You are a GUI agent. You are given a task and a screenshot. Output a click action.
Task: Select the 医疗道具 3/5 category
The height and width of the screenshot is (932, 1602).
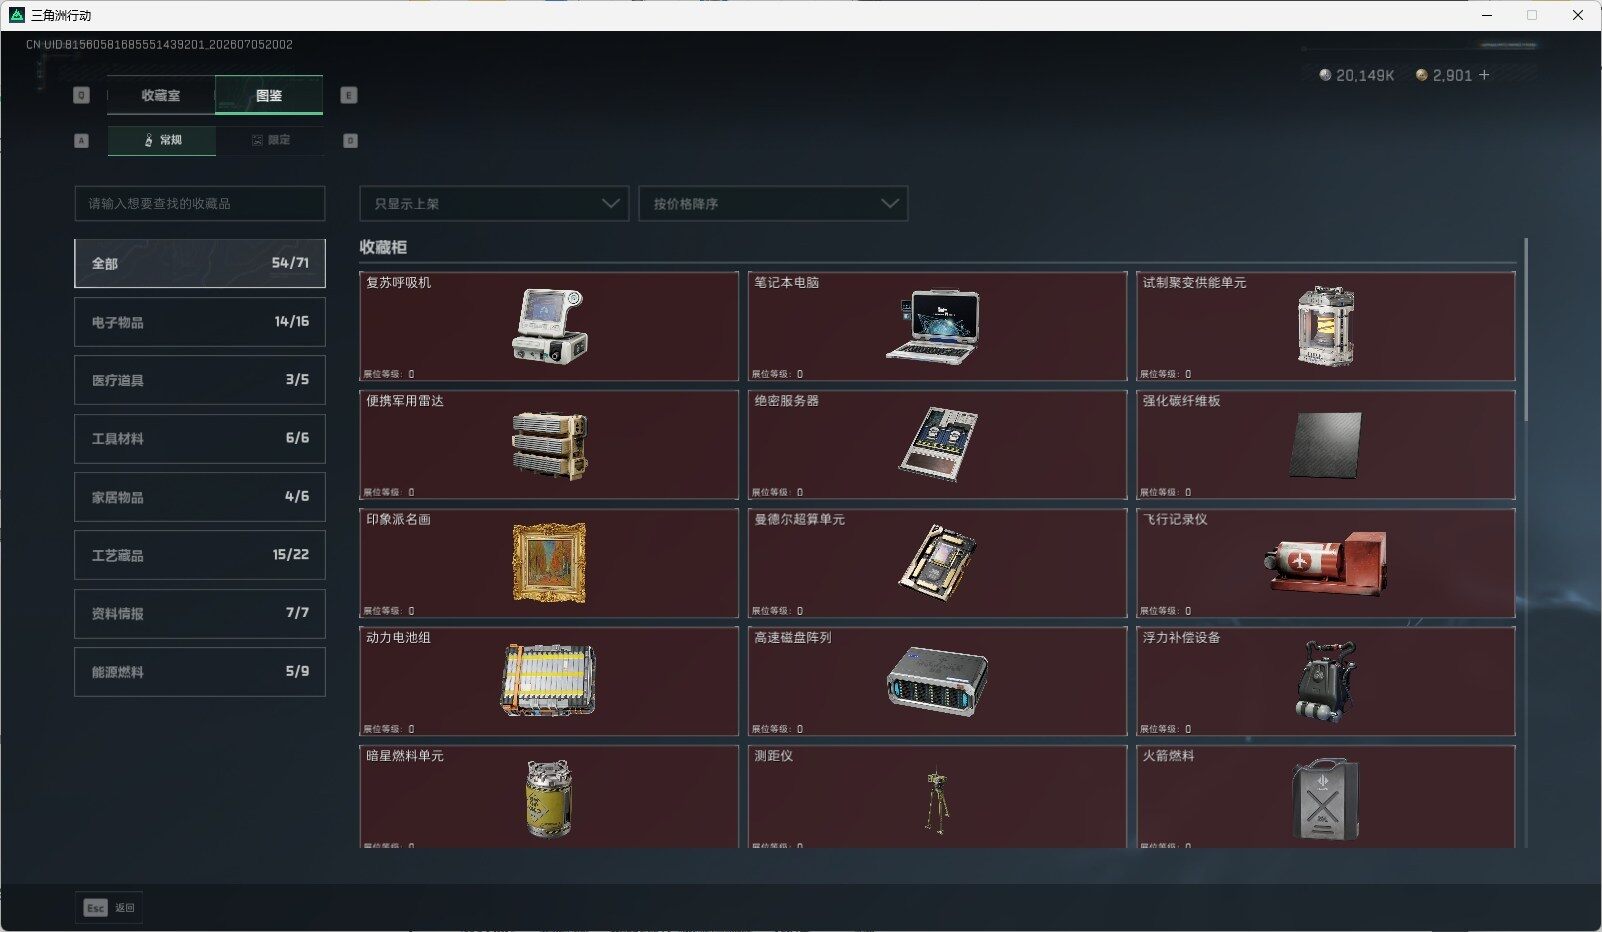(200, 380)
